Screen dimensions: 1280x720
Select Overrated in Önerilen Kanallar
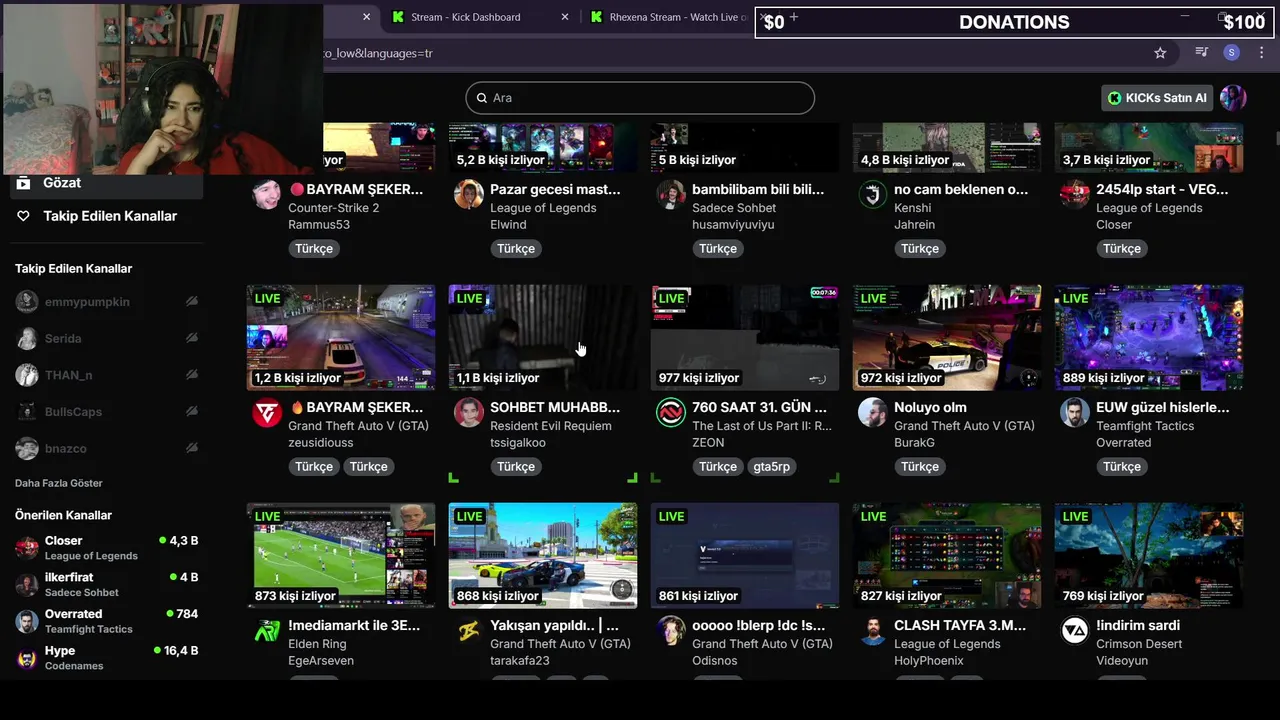[106, 621]
